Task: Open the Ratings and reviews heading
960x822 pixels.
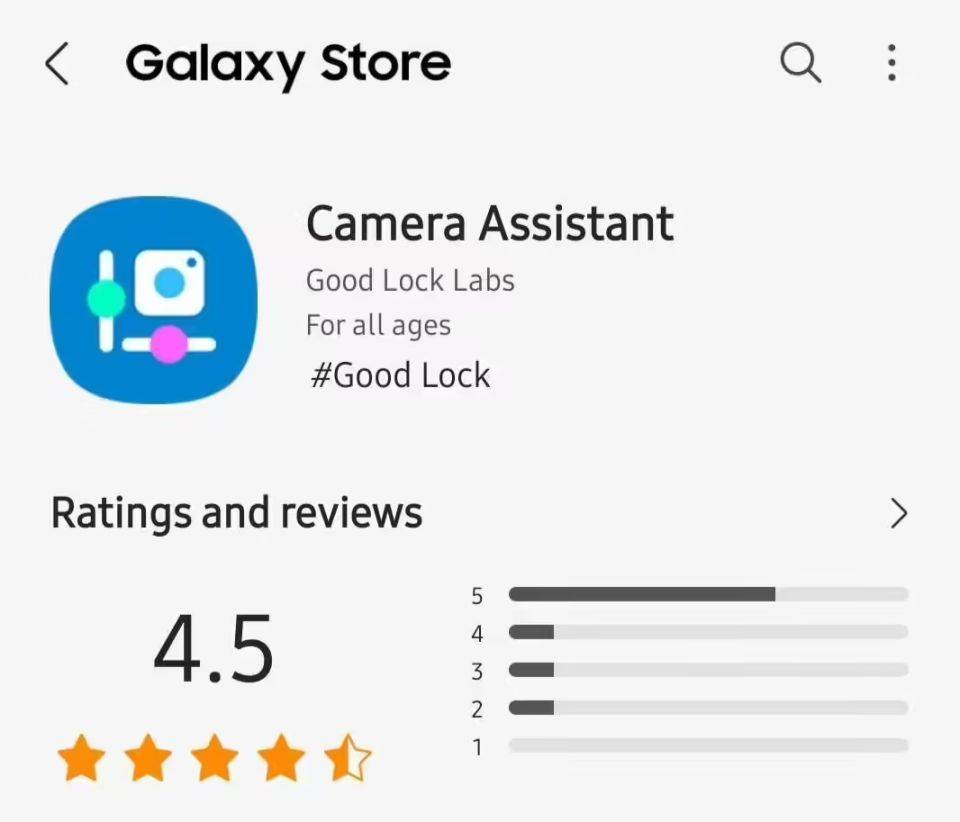Action: click(x=236, y=513)
